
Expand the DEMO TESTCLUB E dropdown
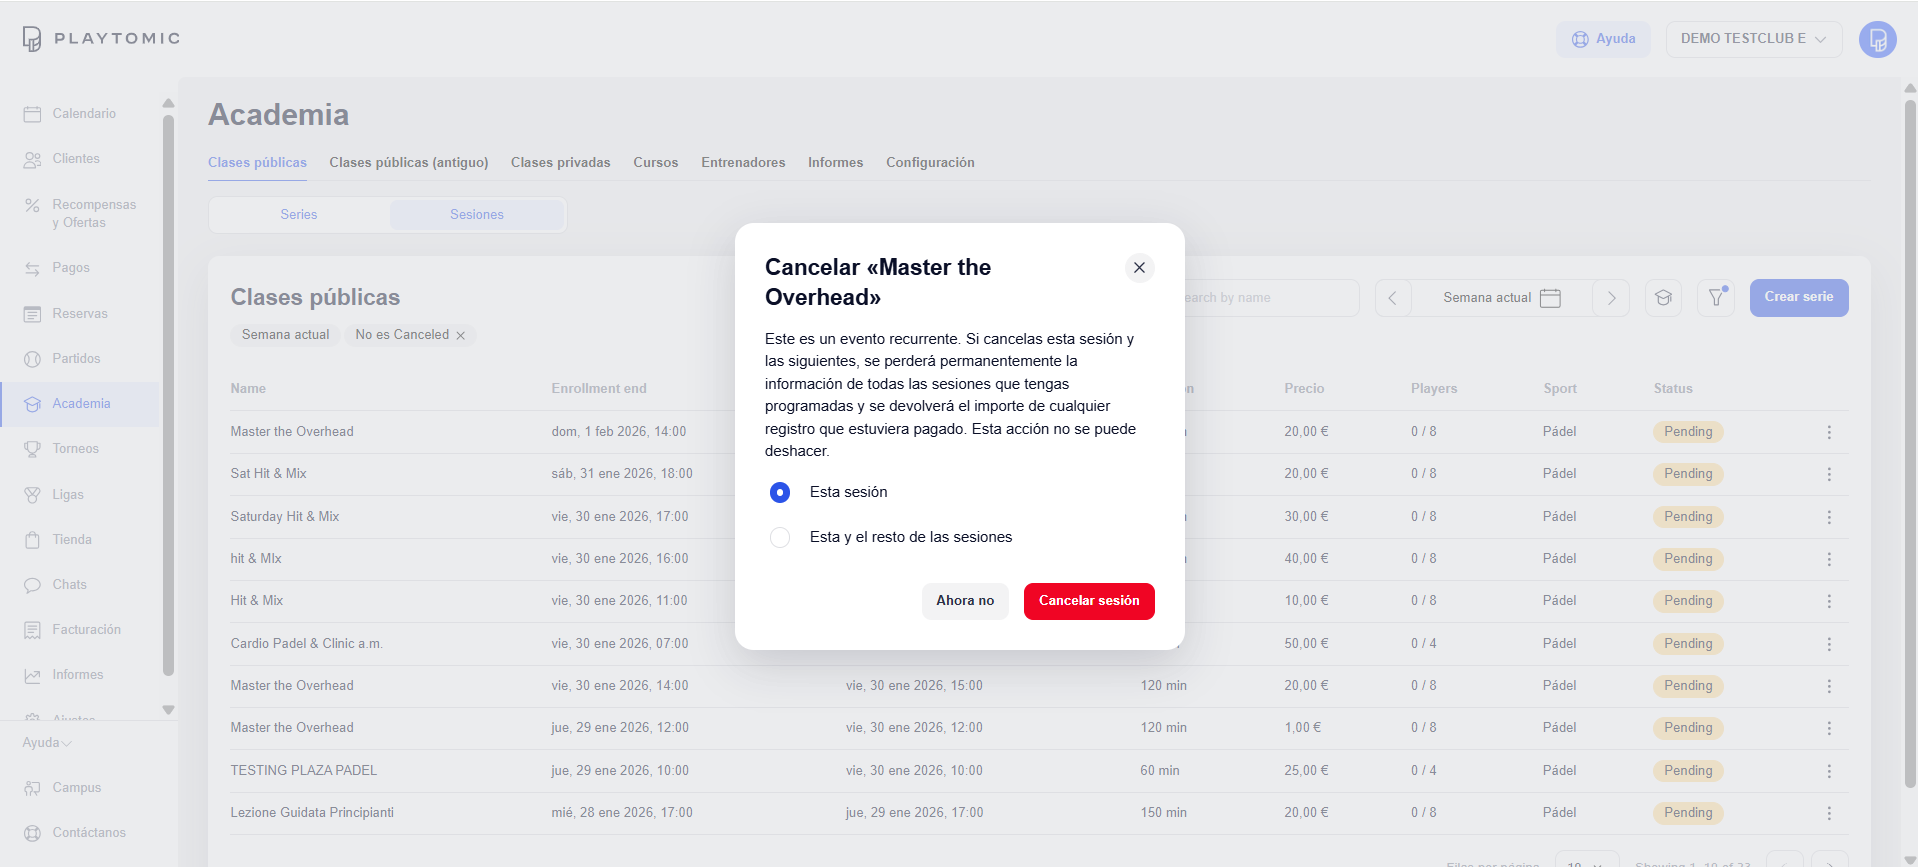1753,39
